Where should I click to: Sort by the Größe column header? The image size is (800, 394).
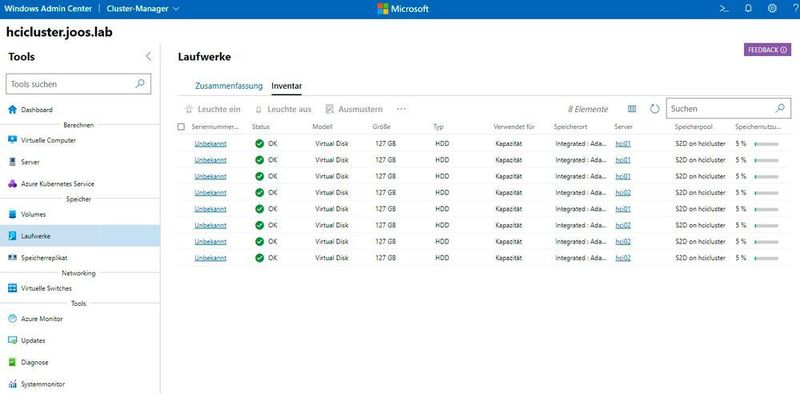(382, 127)
